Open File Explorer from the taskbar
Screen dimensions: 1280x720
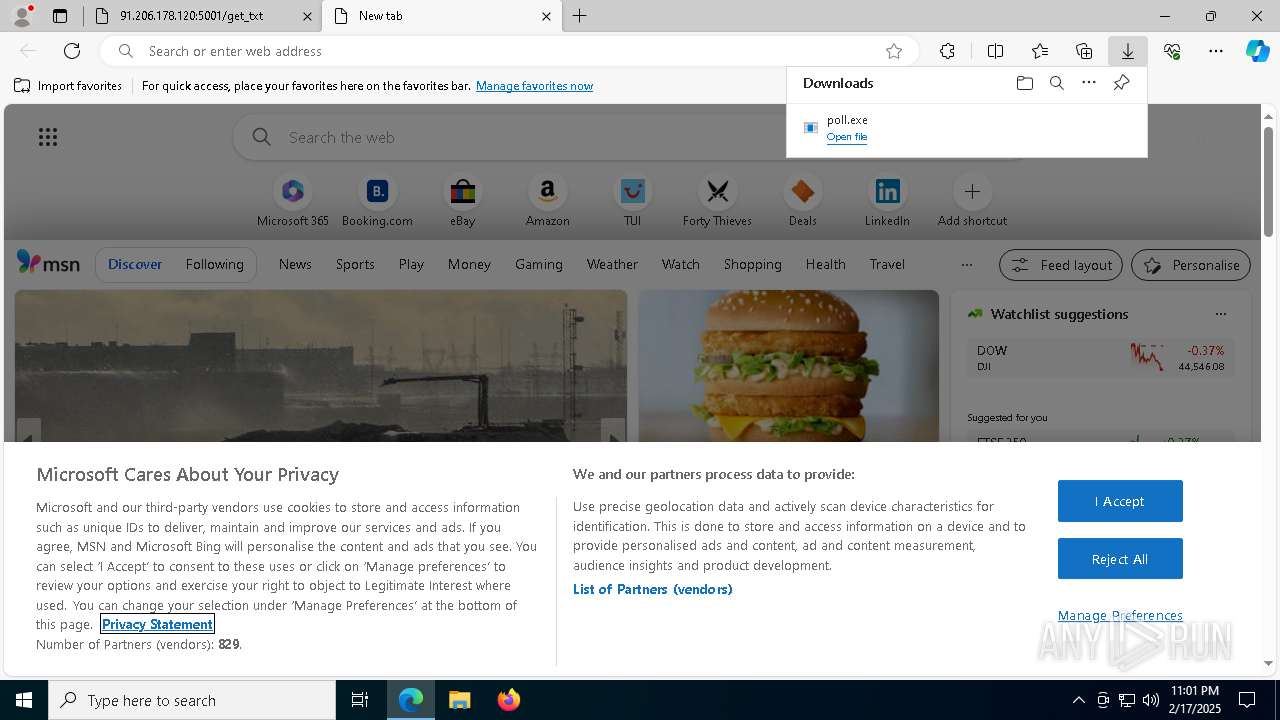click(x=459, y=700)
